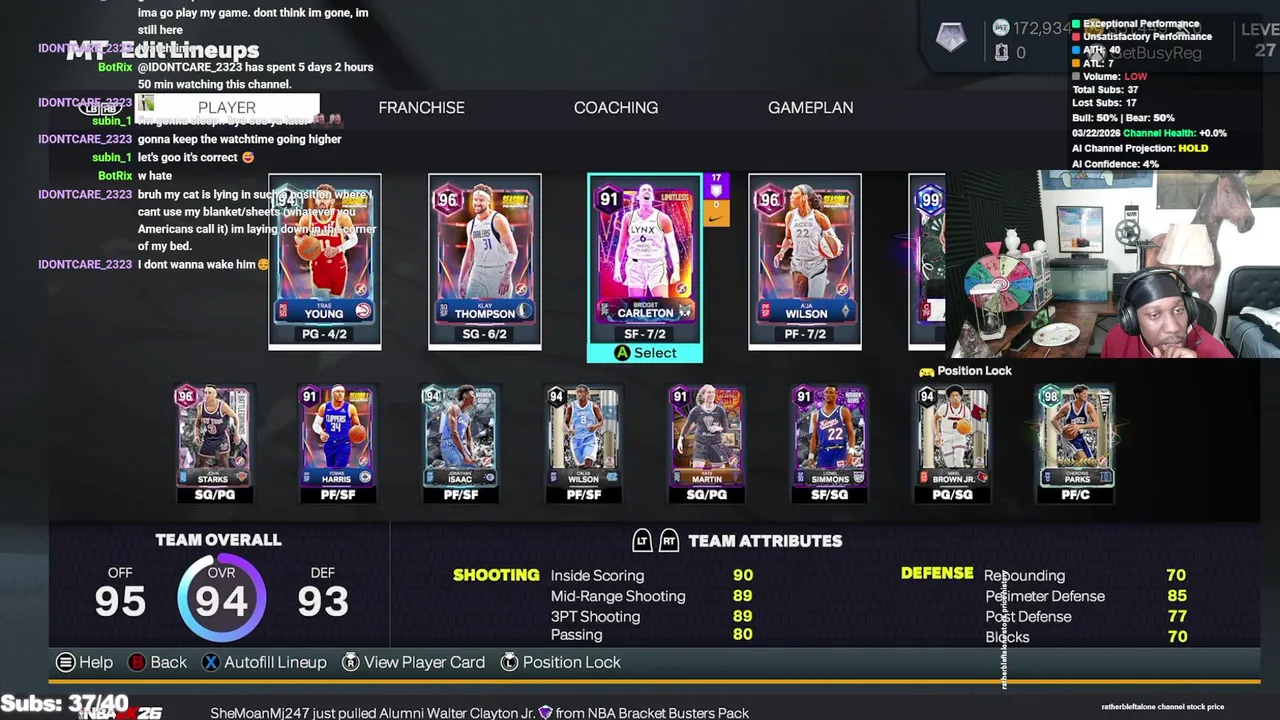Select the A'ja Wilson PF card
The image size is (1280, 720).
pyautogui.click(x=805, y=262)
